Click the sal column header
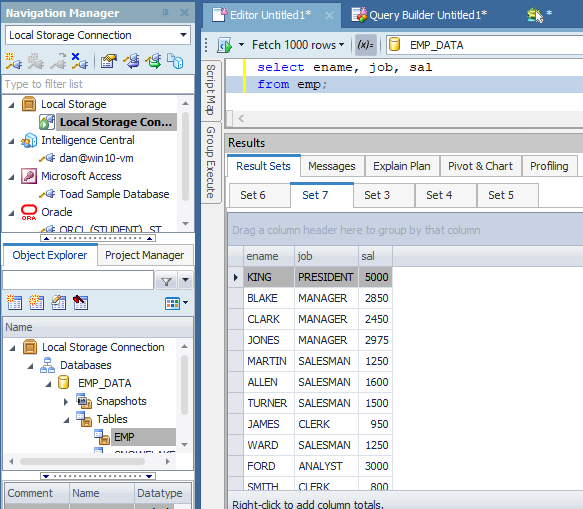This screenshot has width=583, height=509. 375,256
